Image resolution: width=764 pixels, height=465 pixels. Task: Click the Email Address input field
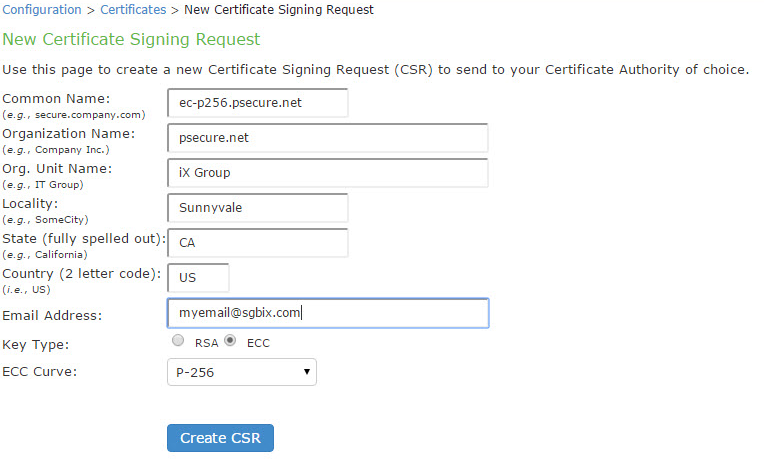[327, 313]
